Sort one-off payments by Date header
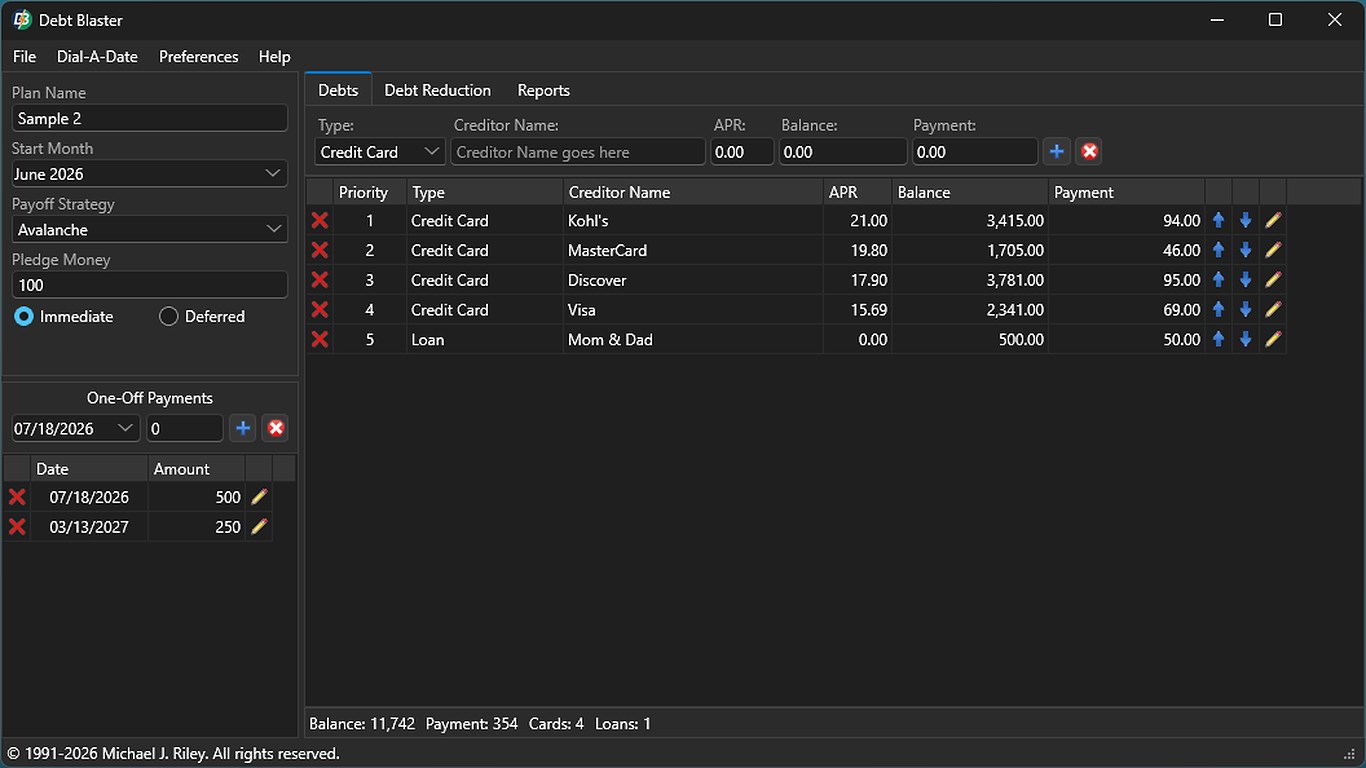 [x=89, y=469]
